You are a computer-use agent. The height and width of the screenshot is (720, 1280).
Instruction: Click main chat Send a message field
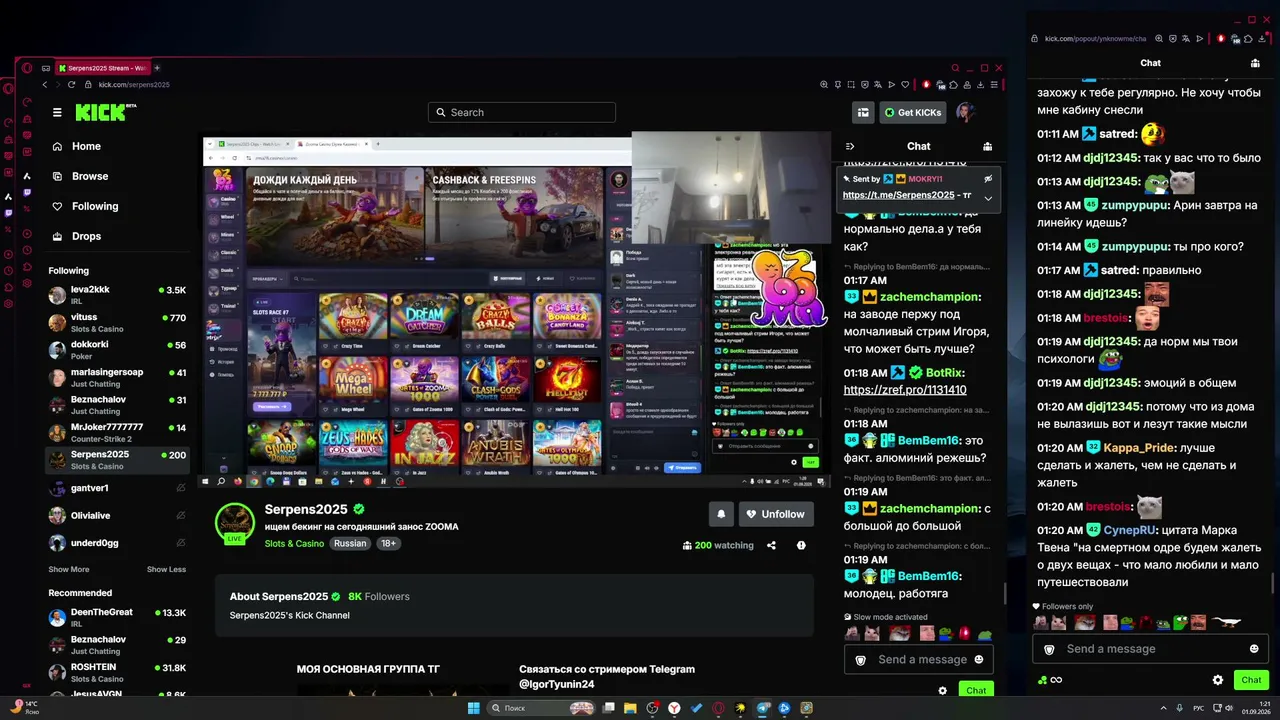pyautogui.click(x=920, y=660)
